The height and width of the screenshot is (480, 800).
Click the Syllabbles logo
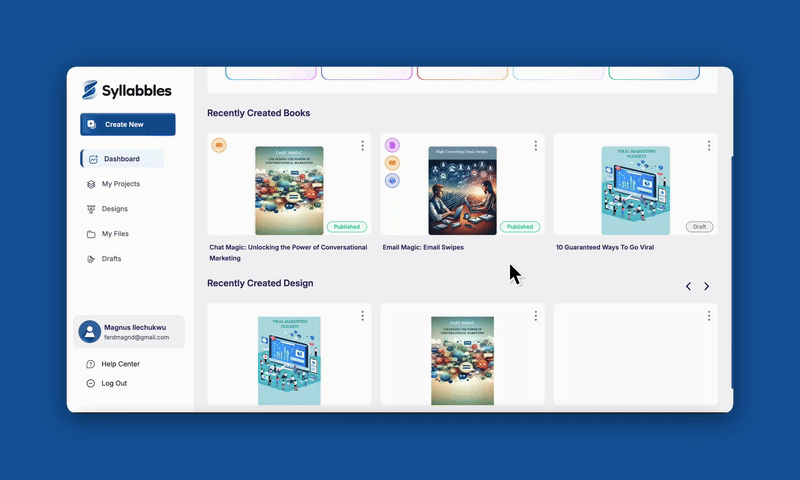(x=127, y=90)
